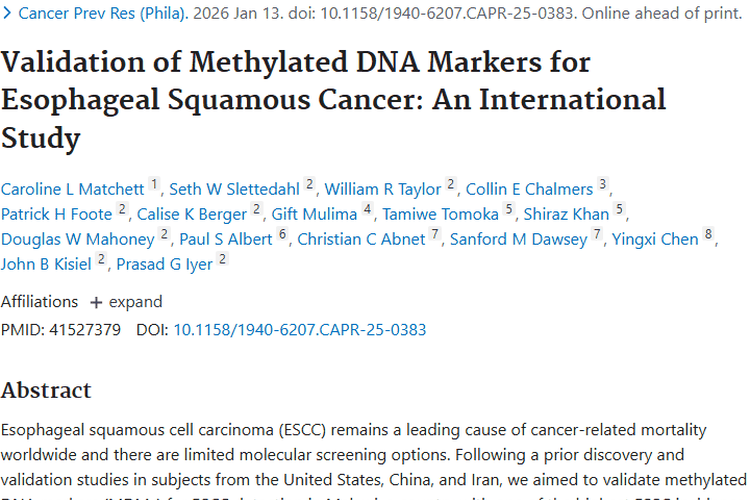View author Patrick H Foote
The height and width of the screenshot is (500, 750).
pos(57,214)
